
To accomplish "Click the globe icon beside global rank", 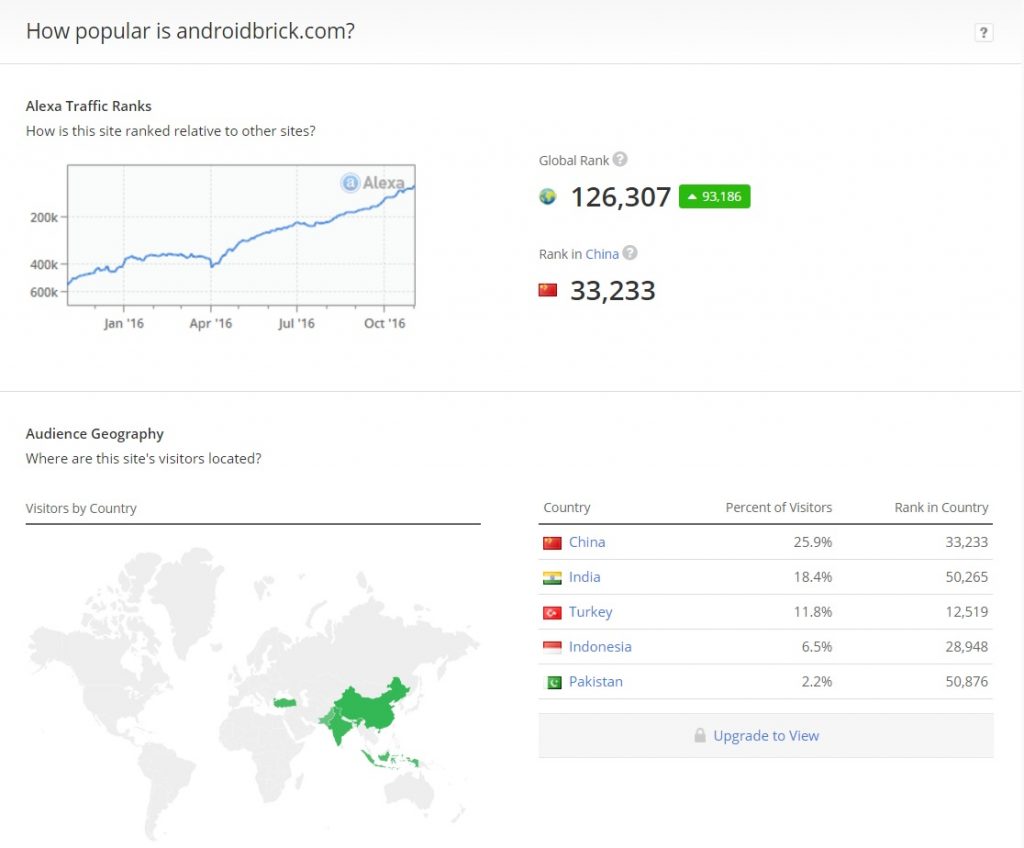I will (x=548, y=197).
